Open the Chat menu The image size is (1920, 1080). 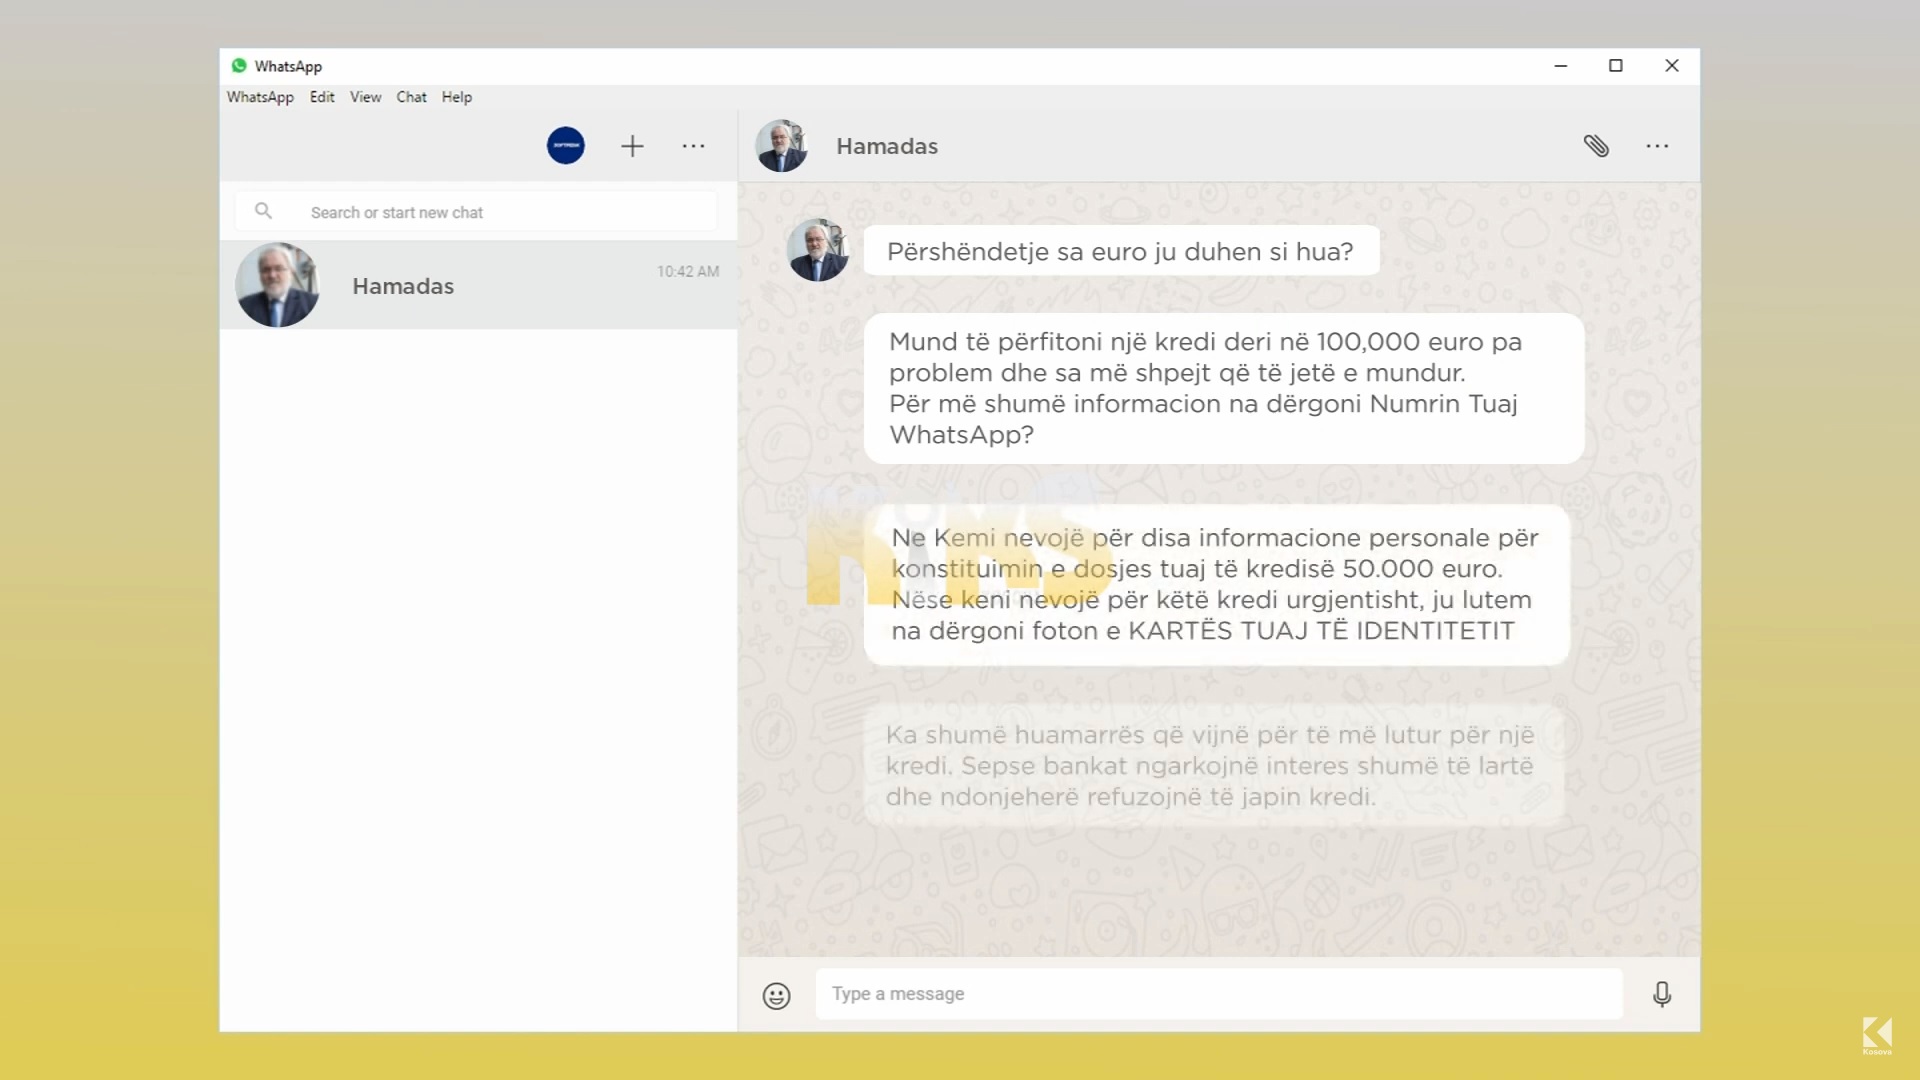411,97
